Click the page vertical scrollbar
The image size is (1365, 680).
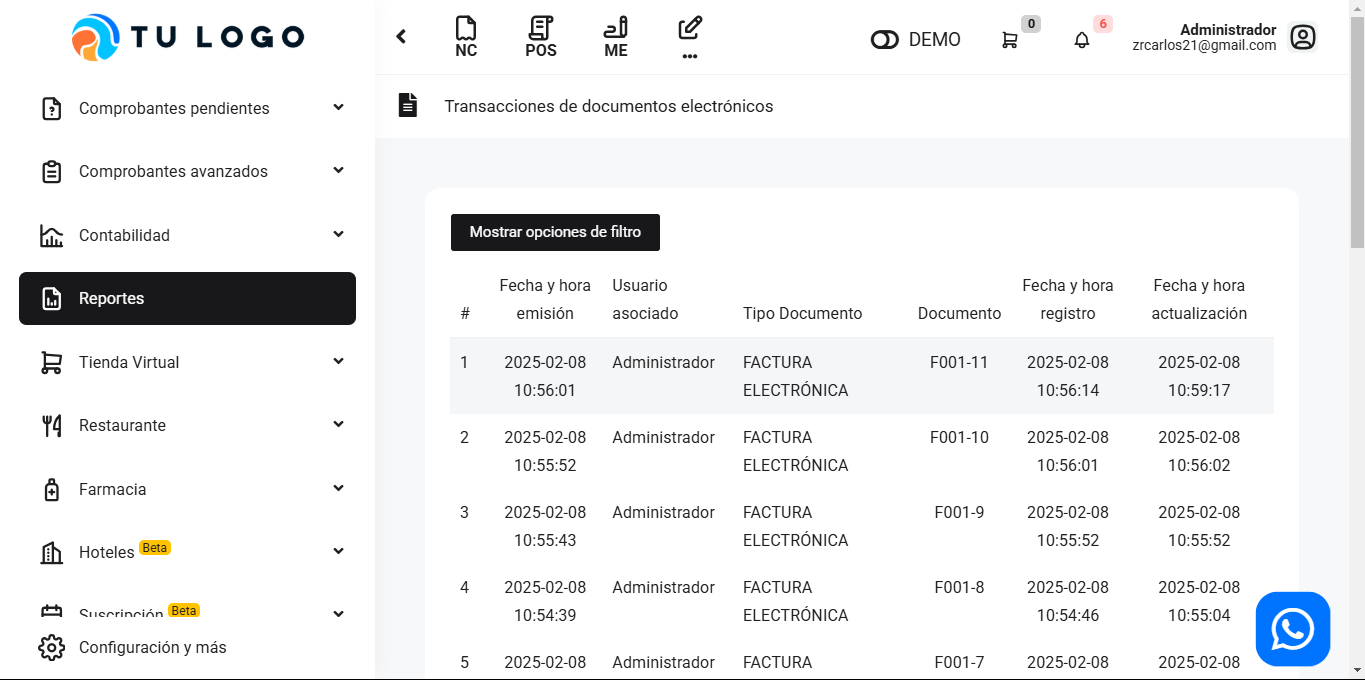[1357, 130]
